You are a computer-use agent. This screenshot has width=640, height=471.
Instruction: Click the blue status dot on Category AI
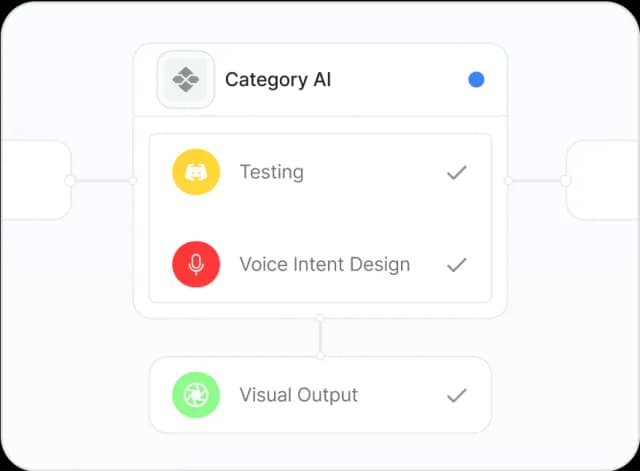coord(476,79)
